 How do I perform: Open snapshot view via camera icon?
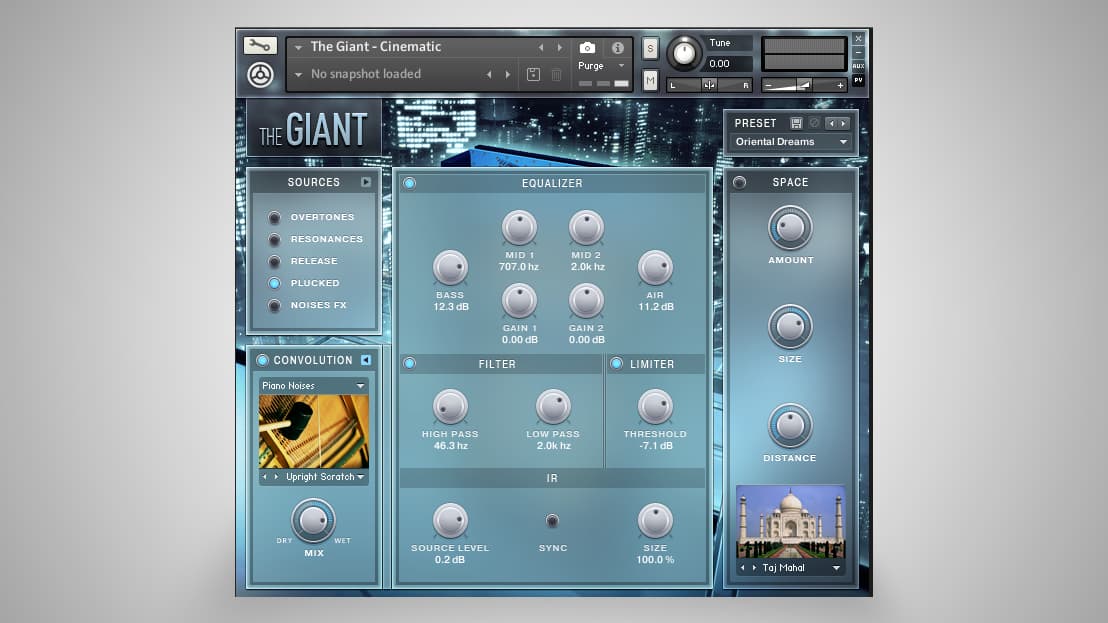click(x=587, y=46)
